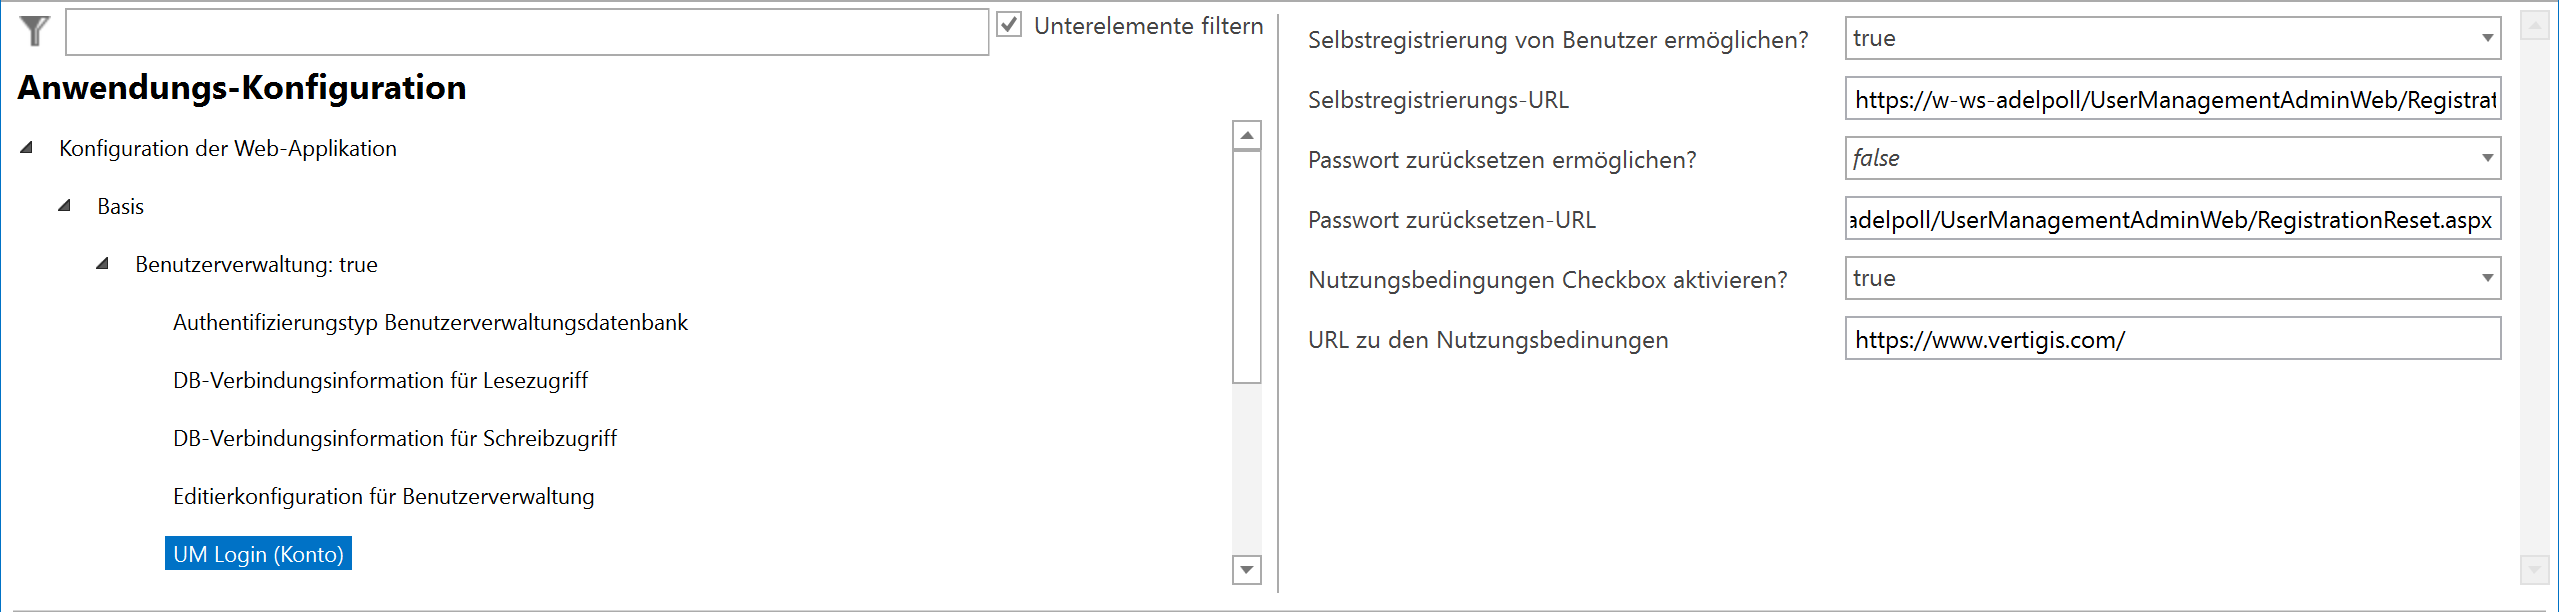The height and width of the screenshot is (612, 2559).
Task: Select Authentifizierungstyp Benutzerverwaltungsdatenbank in the tree
Action: click(x=430, y=322)
